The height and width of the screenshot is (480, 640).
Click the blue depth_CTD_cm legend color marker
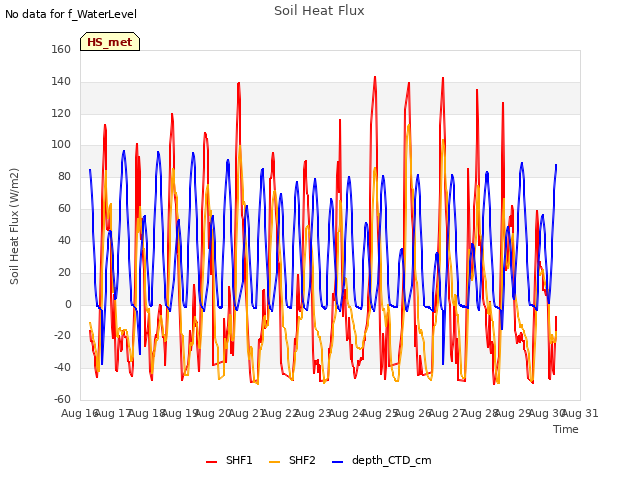coord(338,462)
